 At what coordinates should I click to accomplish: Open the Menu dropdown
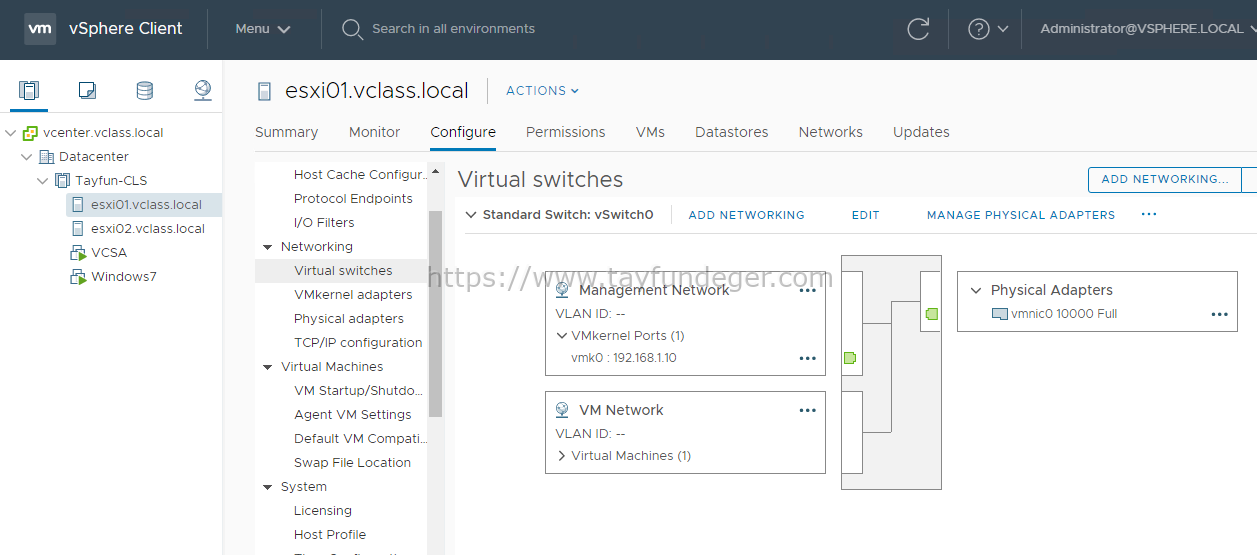tap(263, 29)
